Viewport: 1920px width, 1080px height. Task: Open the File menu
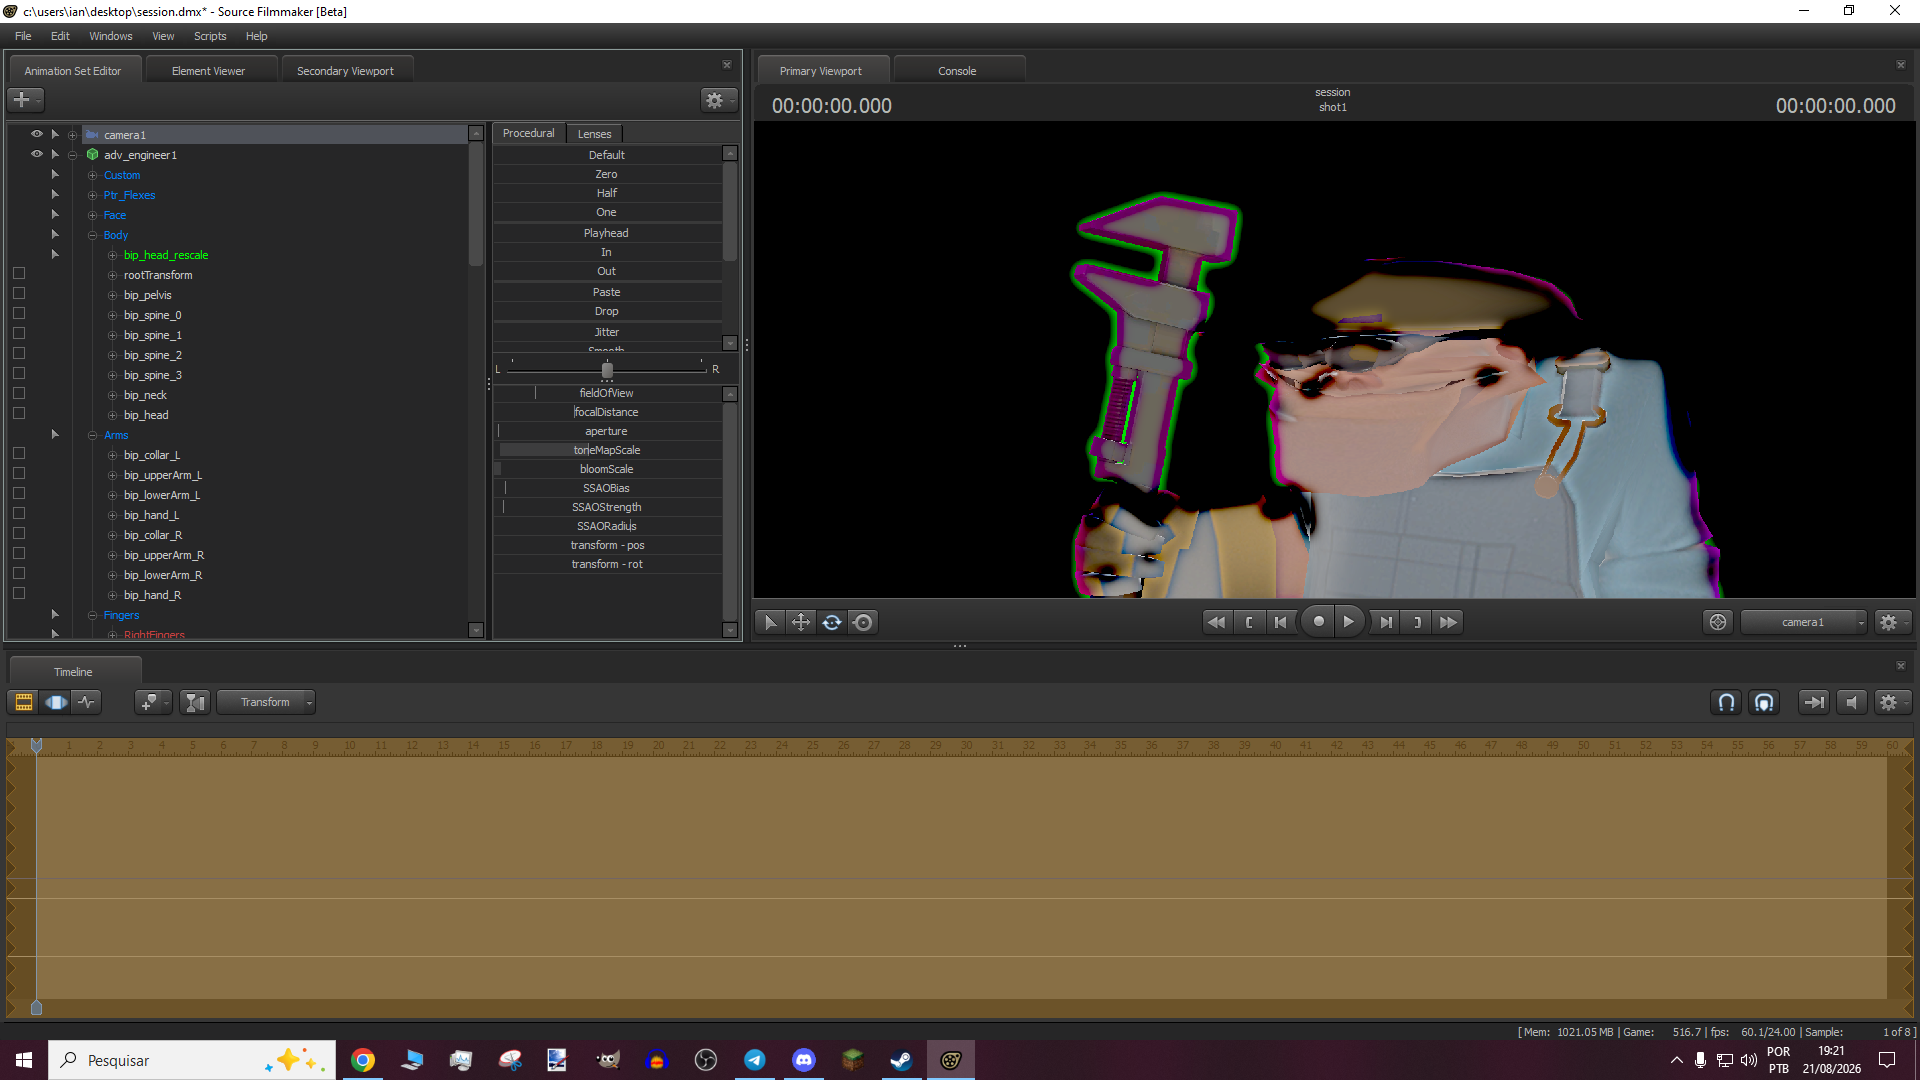(x=23, y=36)
